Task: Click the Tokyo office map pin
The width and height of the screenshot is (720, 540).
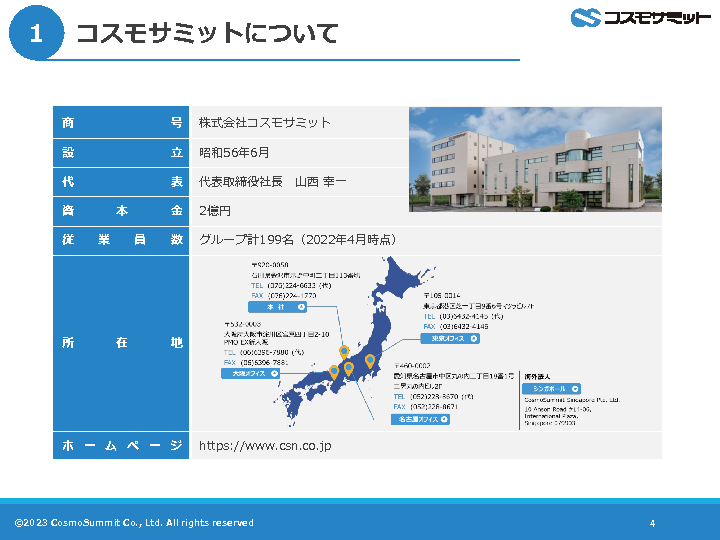Action: coord(370,360)
